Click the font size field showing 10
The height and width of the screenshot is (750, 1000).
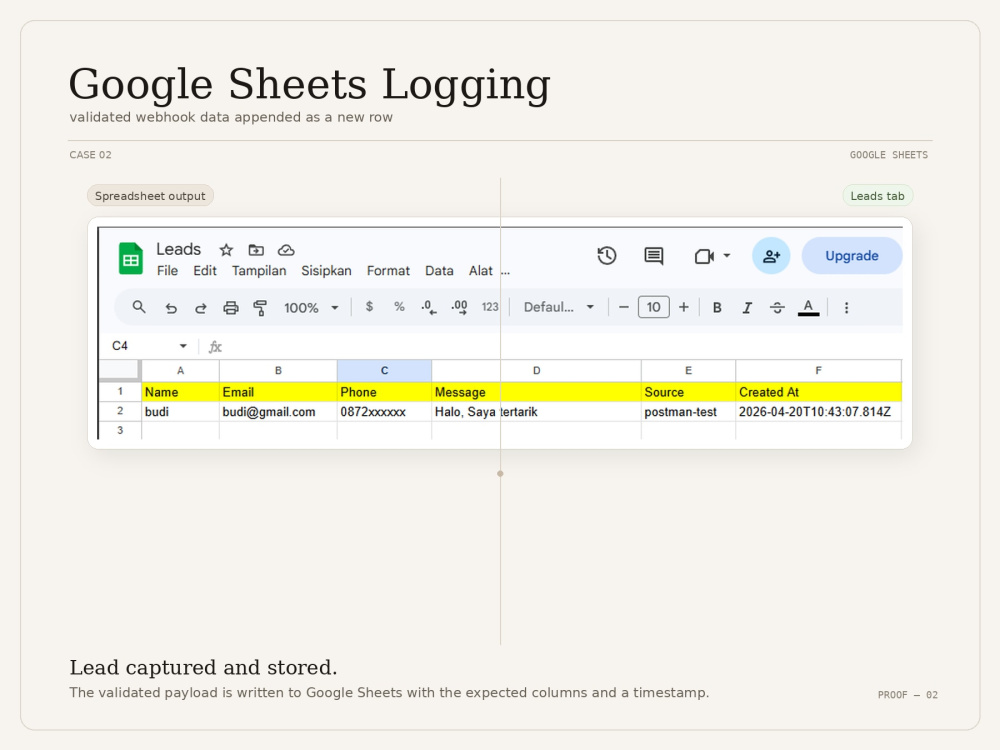point(654,307)
